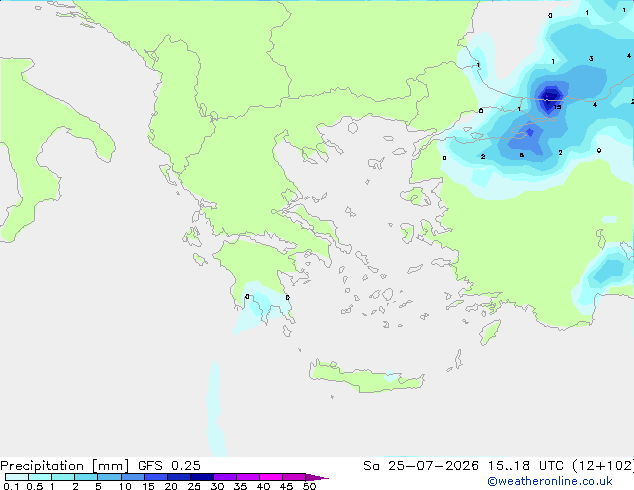This screenshot has height=490, width=634.
Task: Pick the 15–20 mm legend color swatch
Action: pos(156,477)
